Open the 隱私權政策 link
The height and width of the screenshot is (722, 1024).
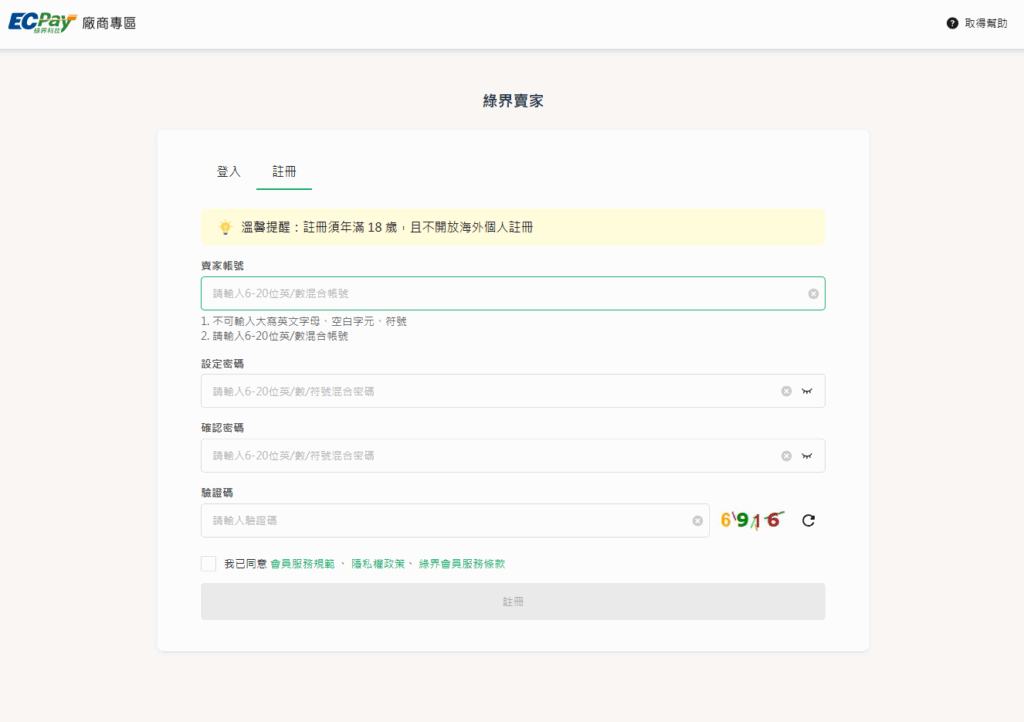(x=378, y=564)
